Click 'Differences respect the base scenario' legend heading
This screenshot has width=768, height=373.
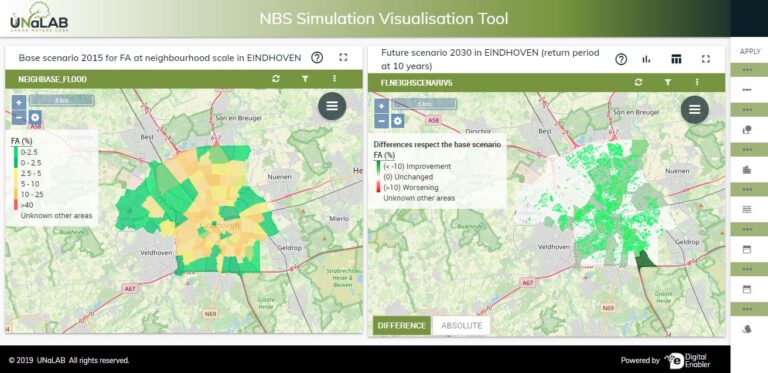pyautogui.click(x=437, y=145)
